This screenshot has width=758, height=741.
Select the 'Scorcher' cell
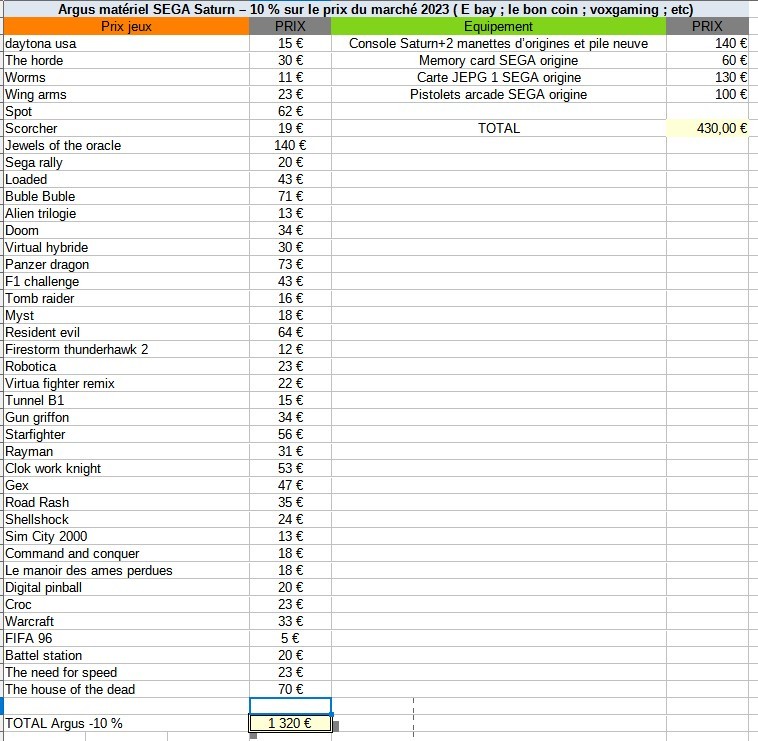(x=126, y=128)
